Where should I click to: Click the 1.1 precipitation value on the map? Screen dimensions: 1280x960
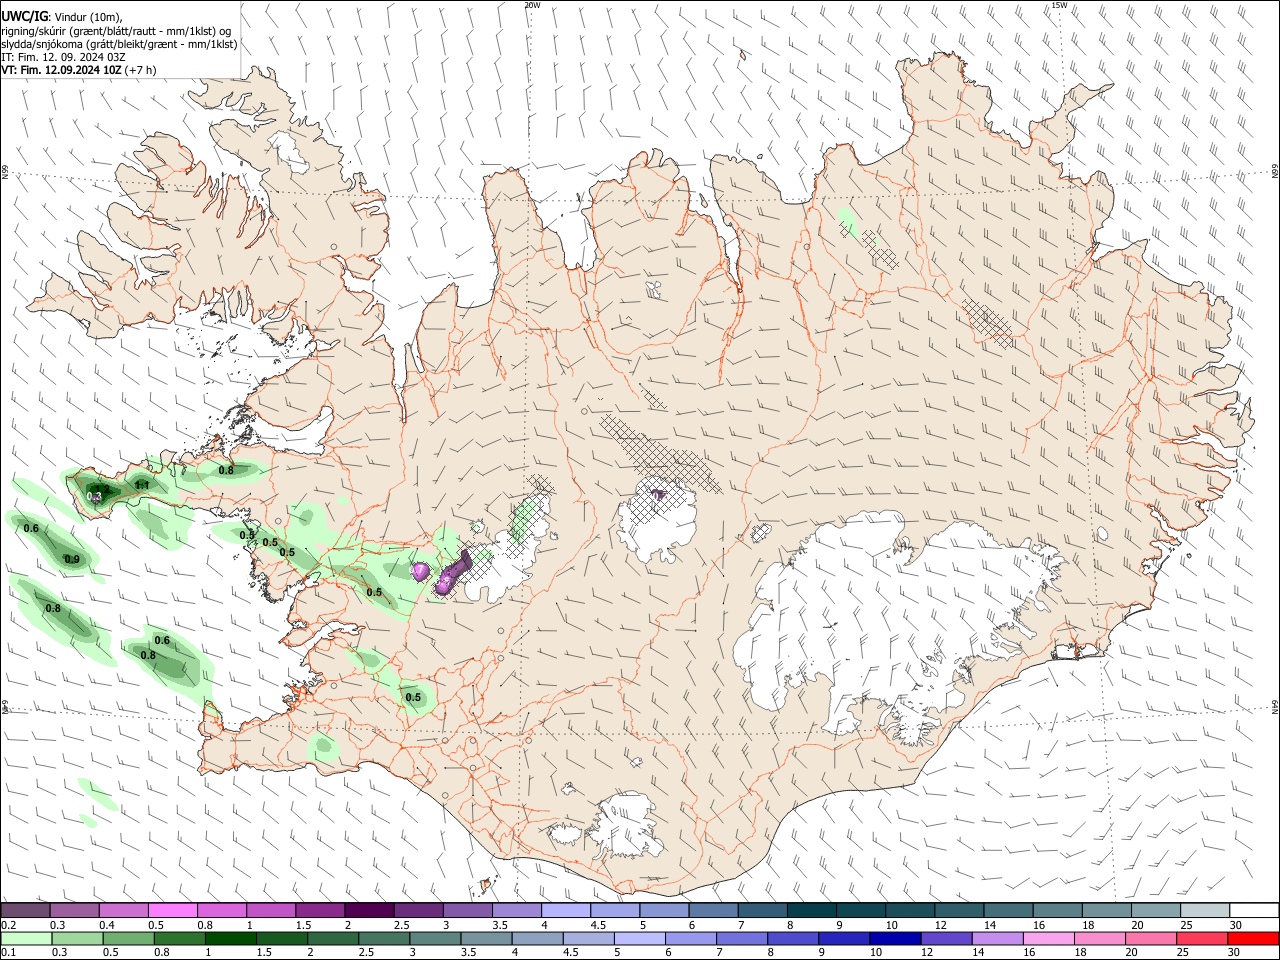[142, 485]
